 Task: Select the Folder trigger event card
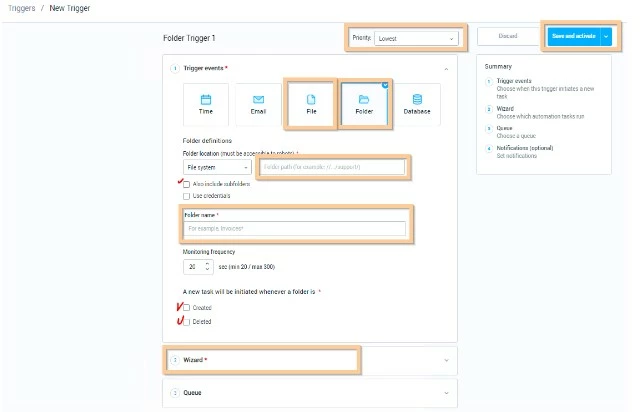click(364, 105)
